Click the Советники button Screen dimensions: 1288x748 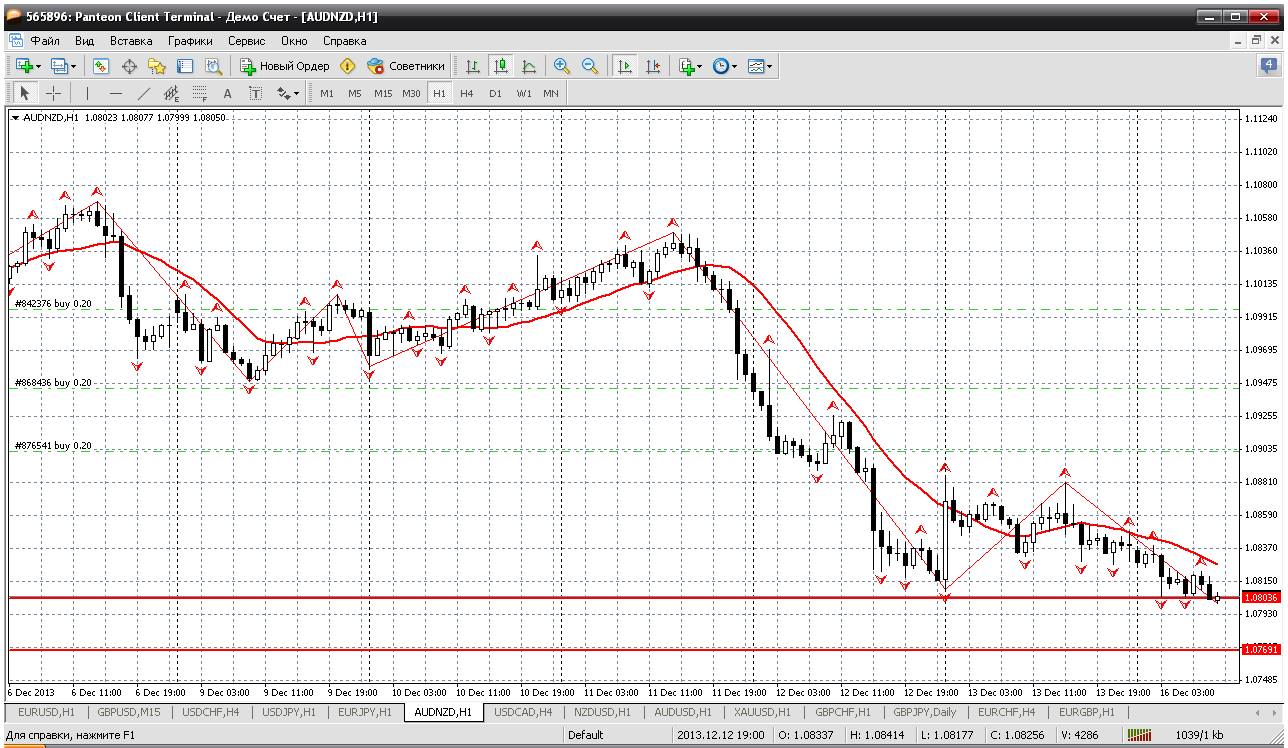tap(406, 66)
